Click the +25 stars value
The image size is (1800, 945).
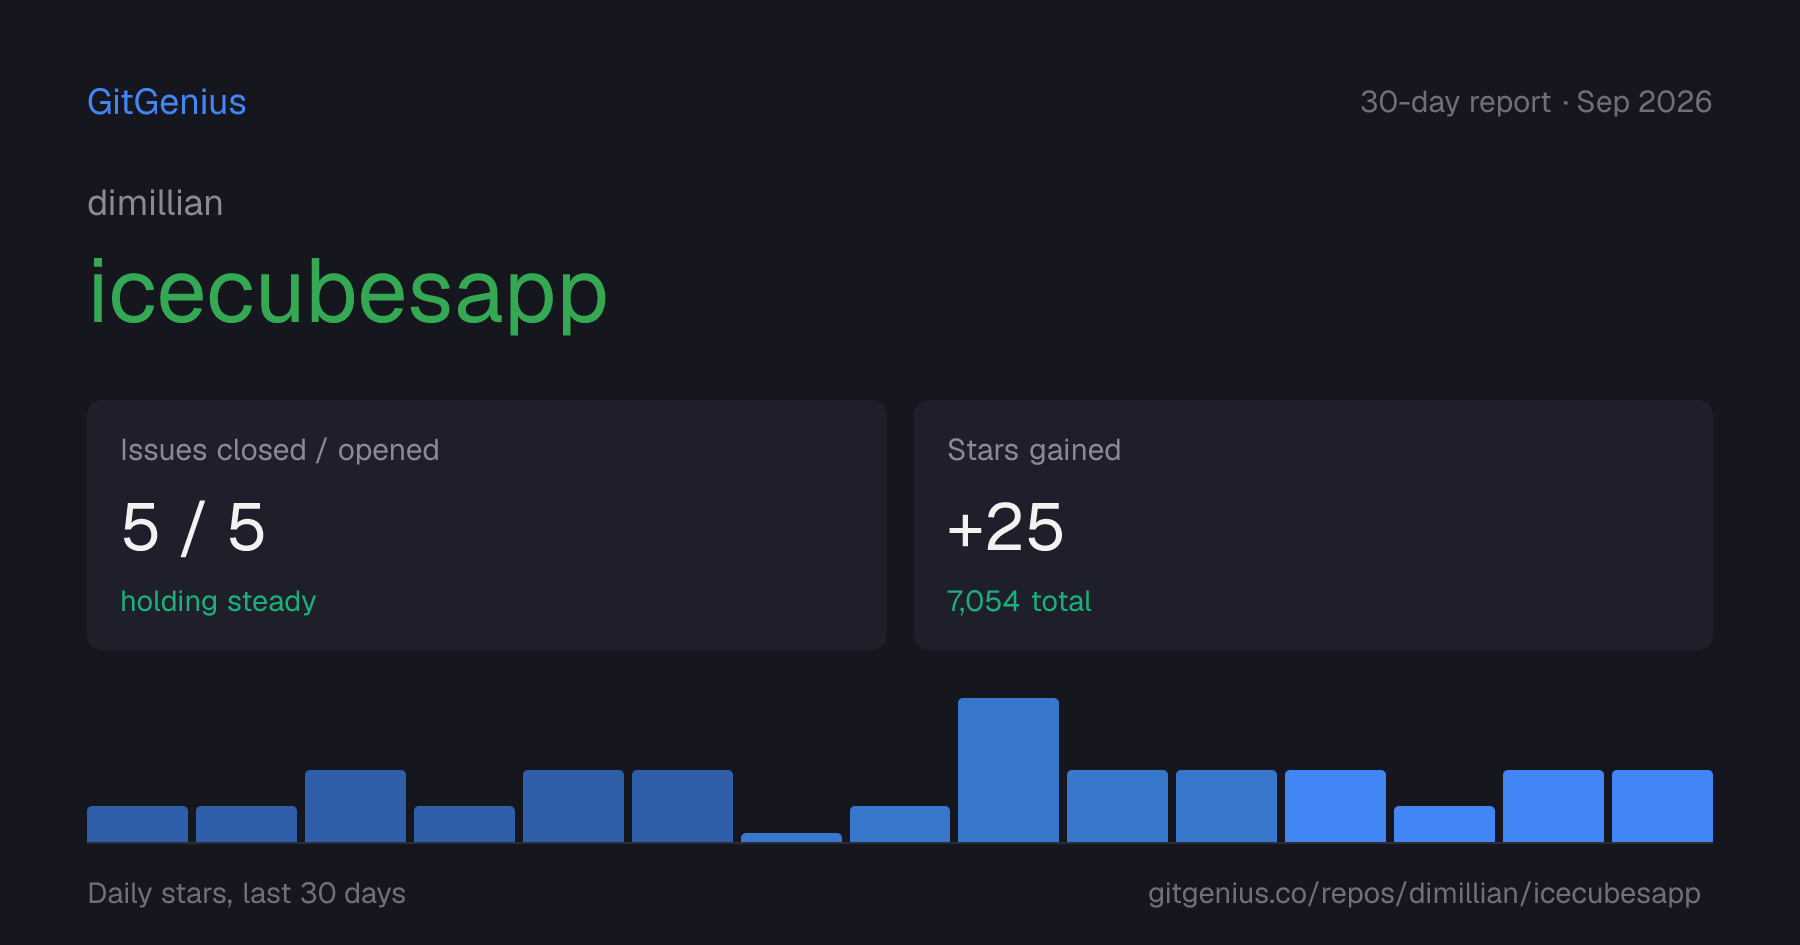1005,527
